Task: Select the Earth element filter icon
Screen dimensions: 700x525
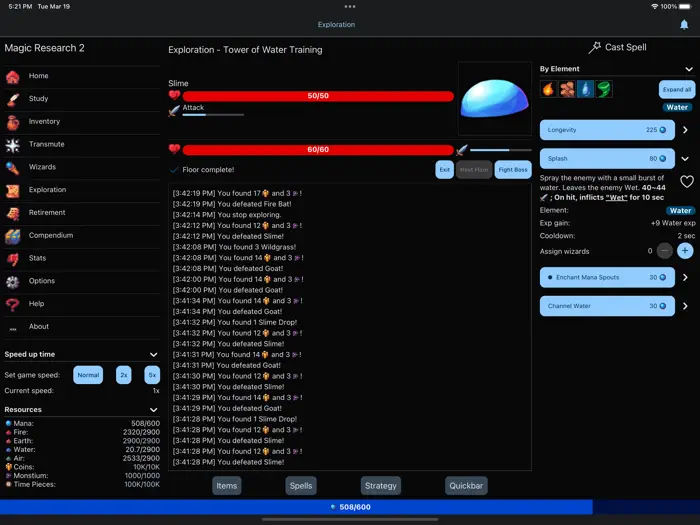Action: coord(567,89)
